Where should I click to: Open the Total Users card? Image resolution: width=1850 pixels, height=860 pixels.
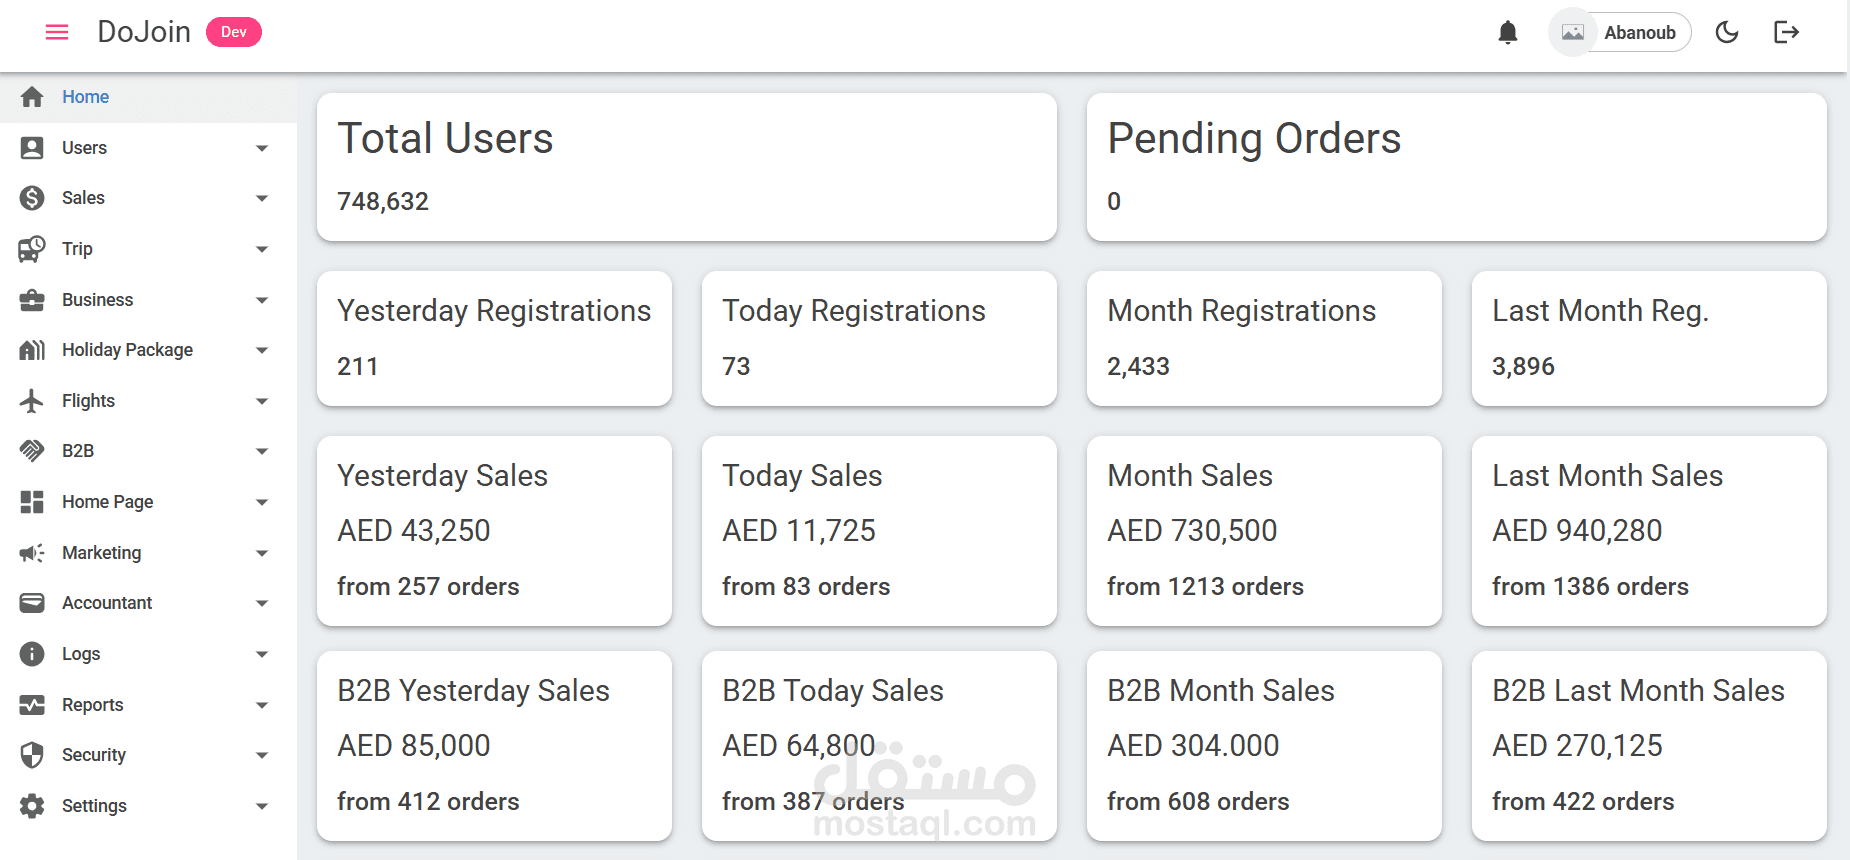pos(687,167)
